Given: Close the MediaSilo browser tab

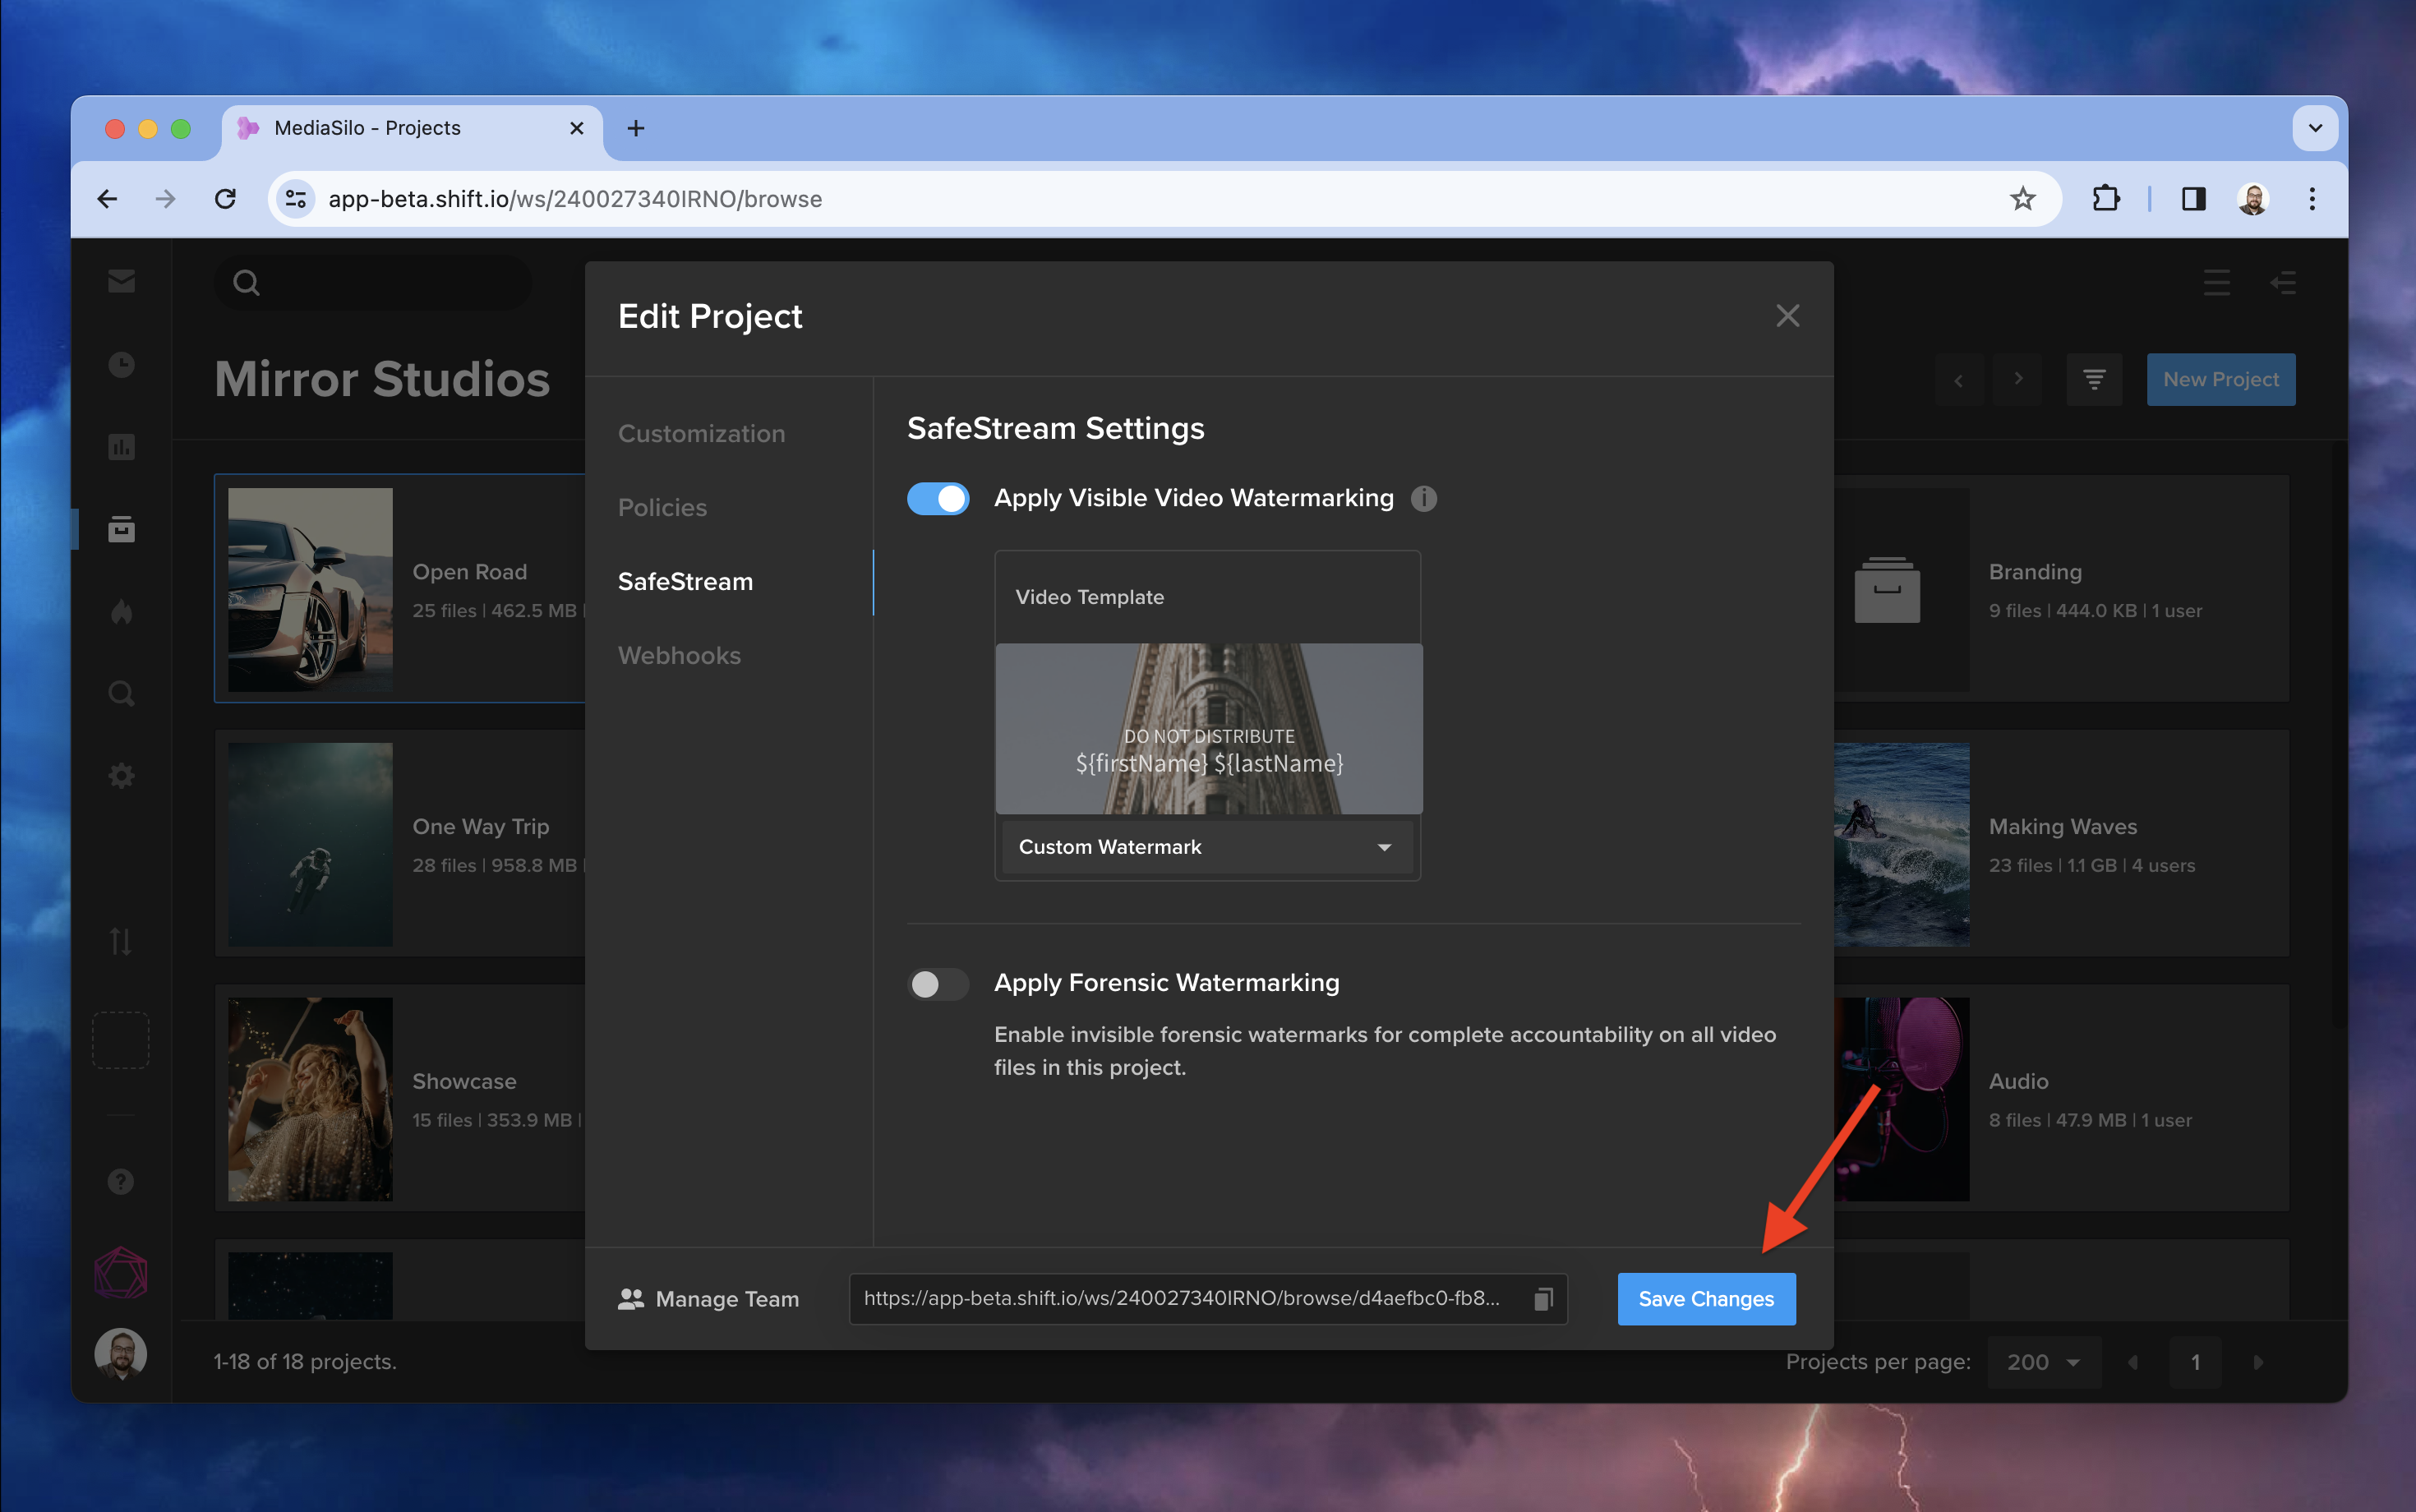Looking at the screenshot, I should point(576,128).
